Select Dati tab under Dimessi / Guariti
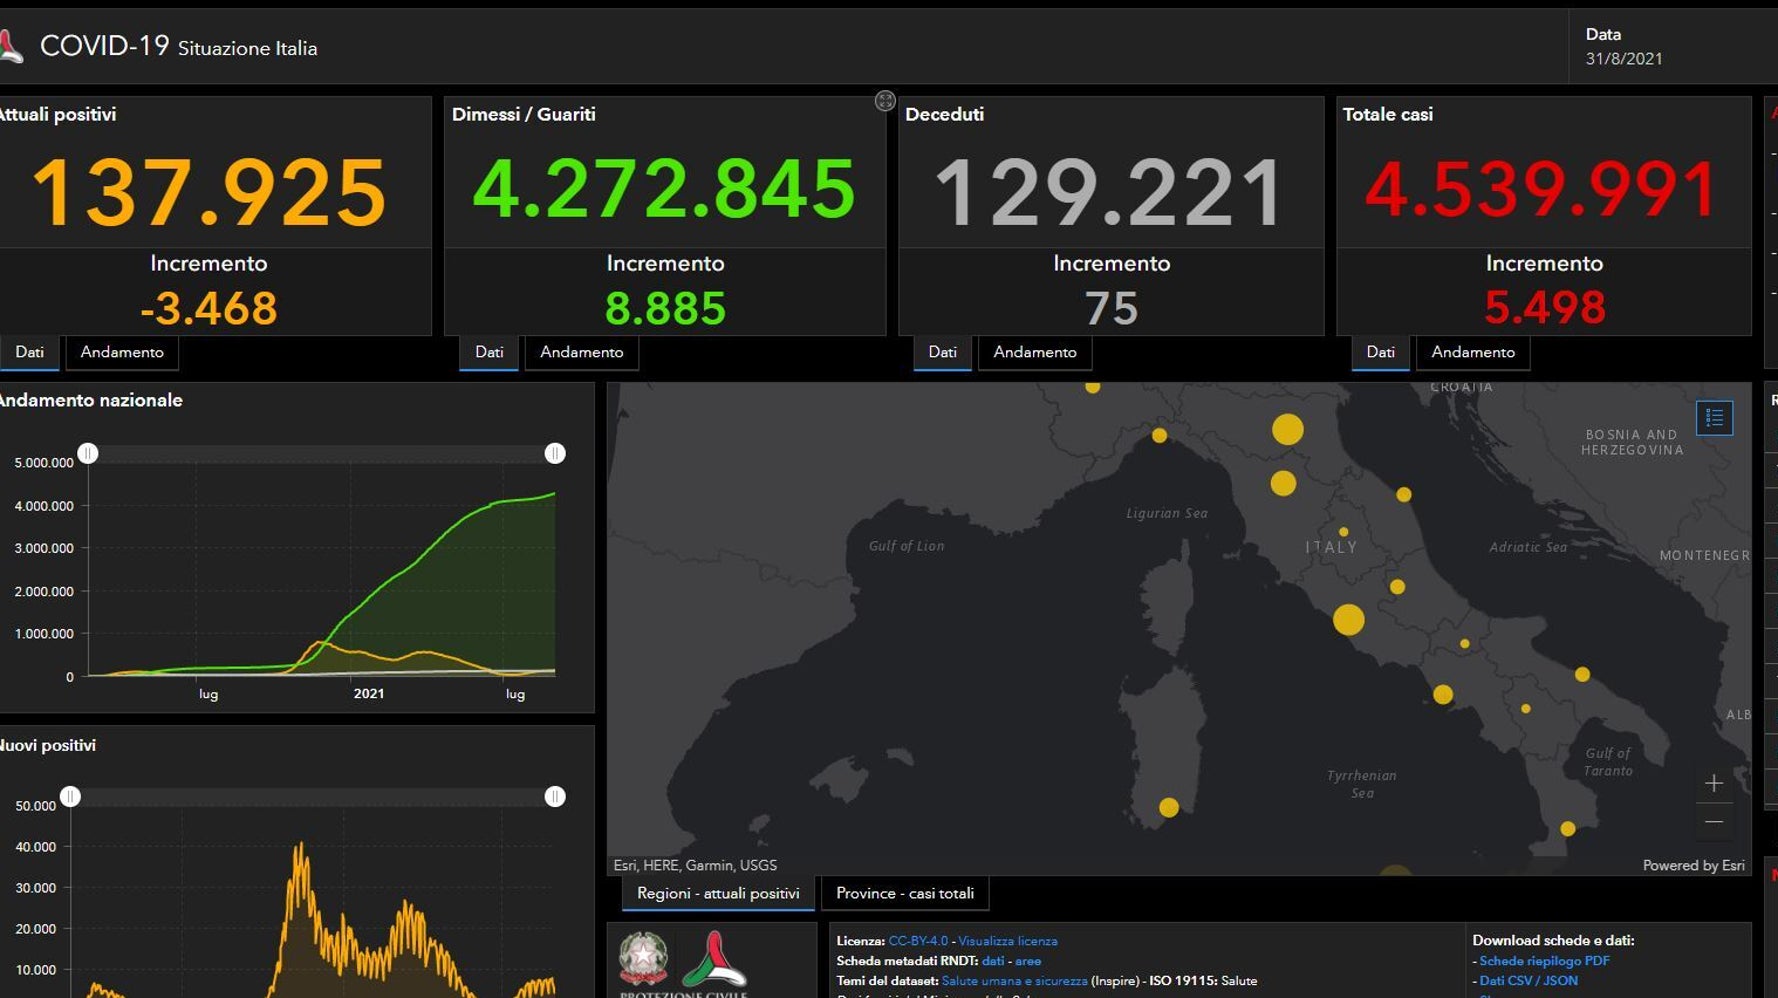Screen dimensions: 1778x998 pyautogui.click(x=489, y=352)
